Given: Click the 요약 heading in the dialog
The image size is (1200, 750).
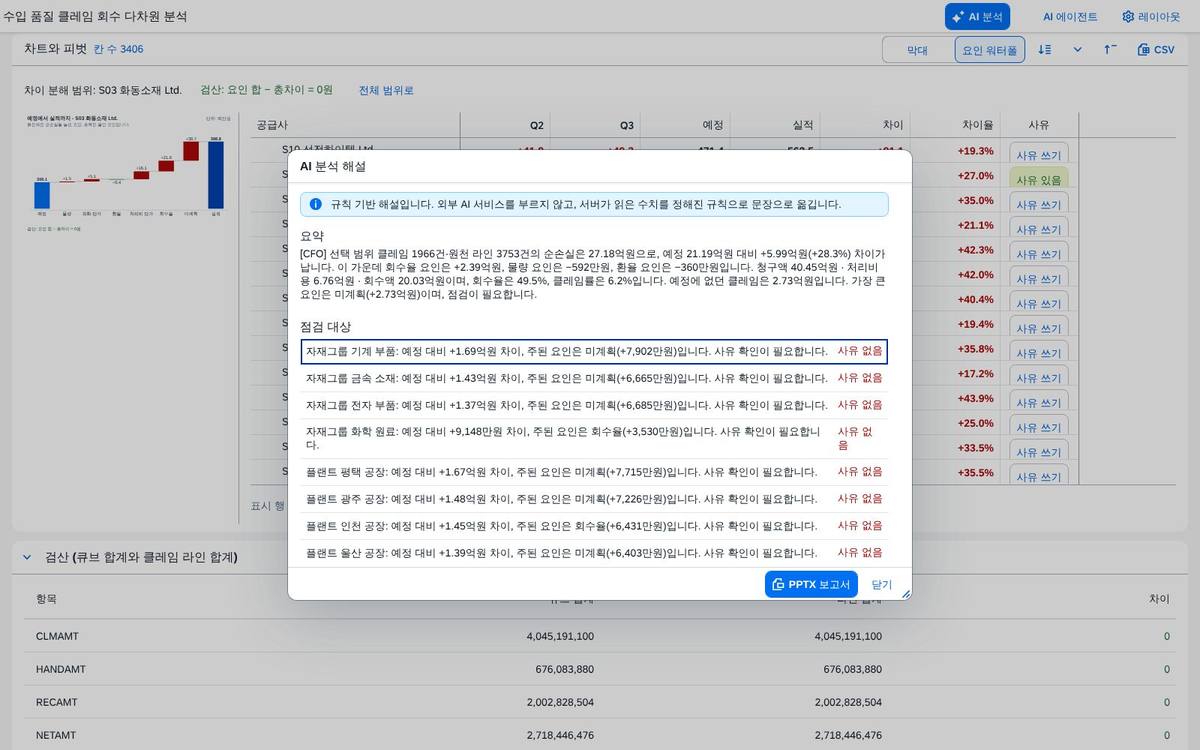Looking at the screenshot, I should pos(312,236).
